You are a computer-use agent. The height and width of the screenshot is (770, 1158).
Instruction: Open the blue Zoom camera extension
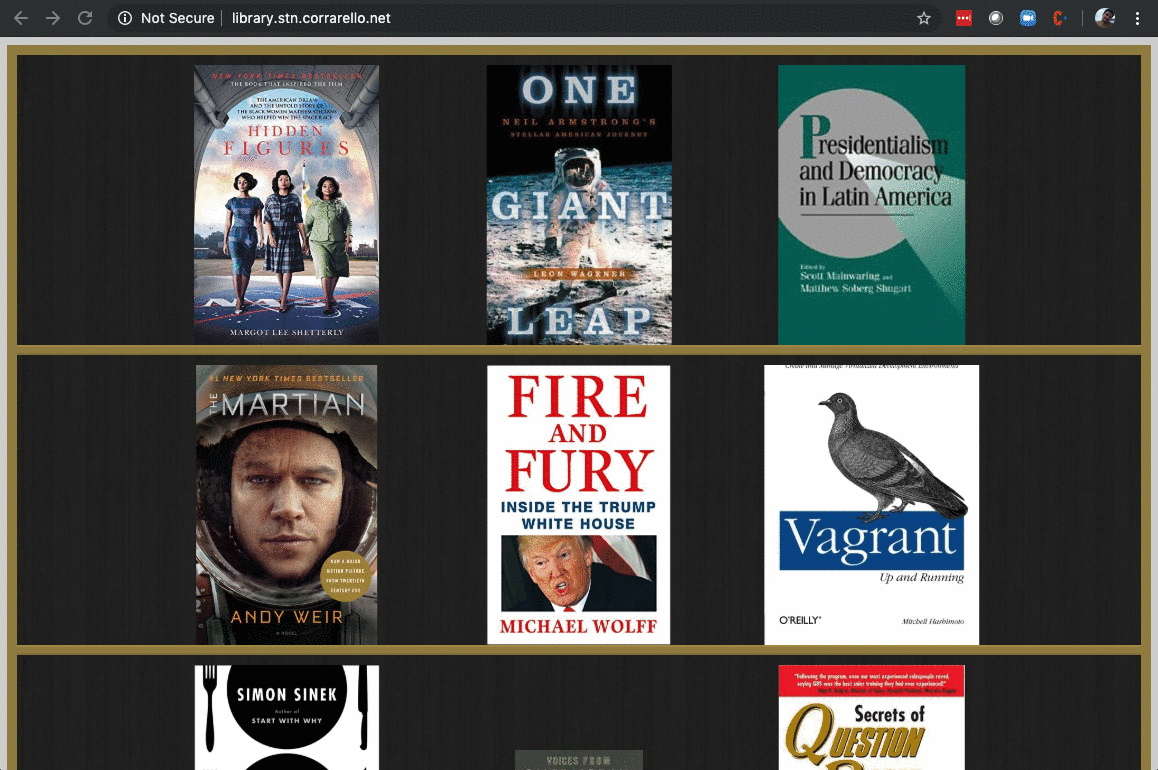tap(1028, 18)
